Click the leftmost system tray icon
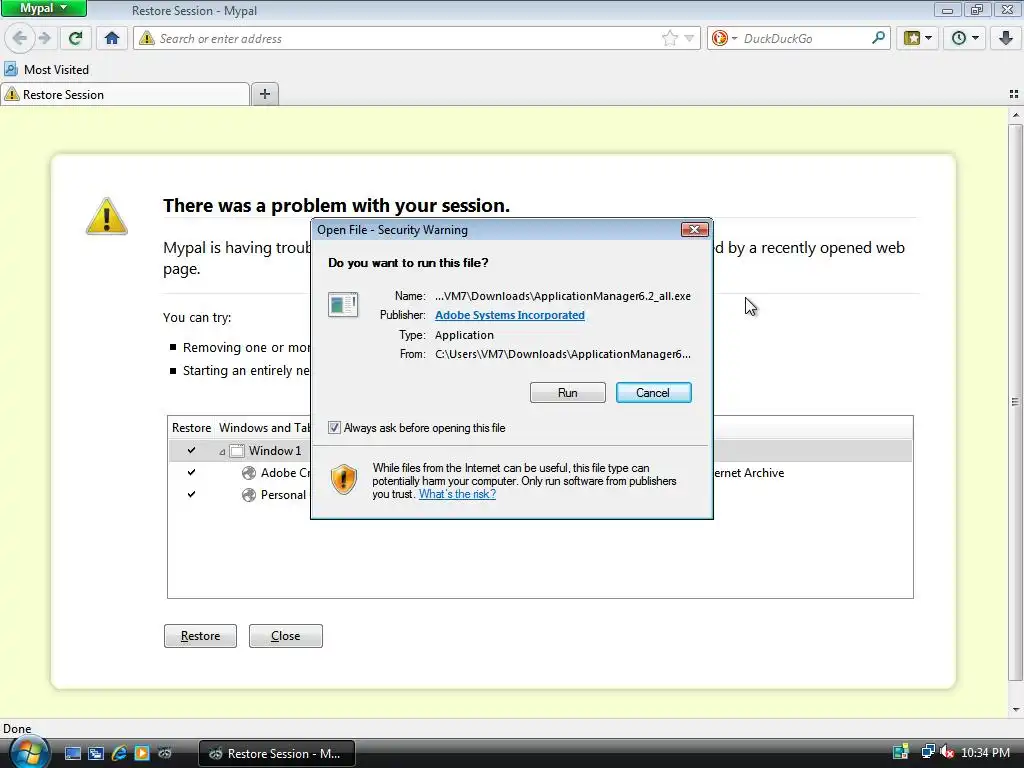This screenshot has width=1024, height=768. pyautogui.click(x=901, y=752)
